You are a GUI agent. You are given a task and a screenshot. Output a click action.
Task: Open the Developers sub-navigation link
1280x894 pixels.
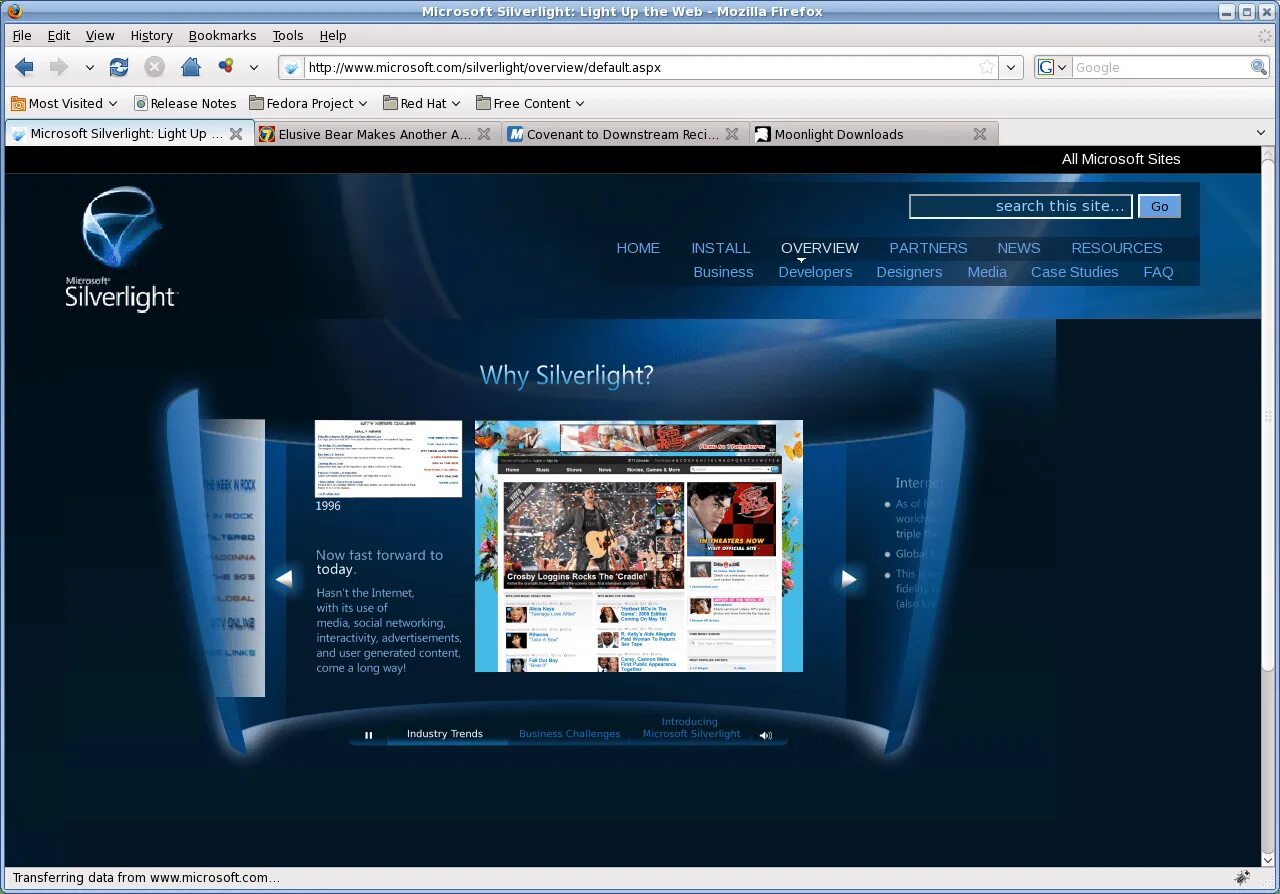click(x=815, y=272)
